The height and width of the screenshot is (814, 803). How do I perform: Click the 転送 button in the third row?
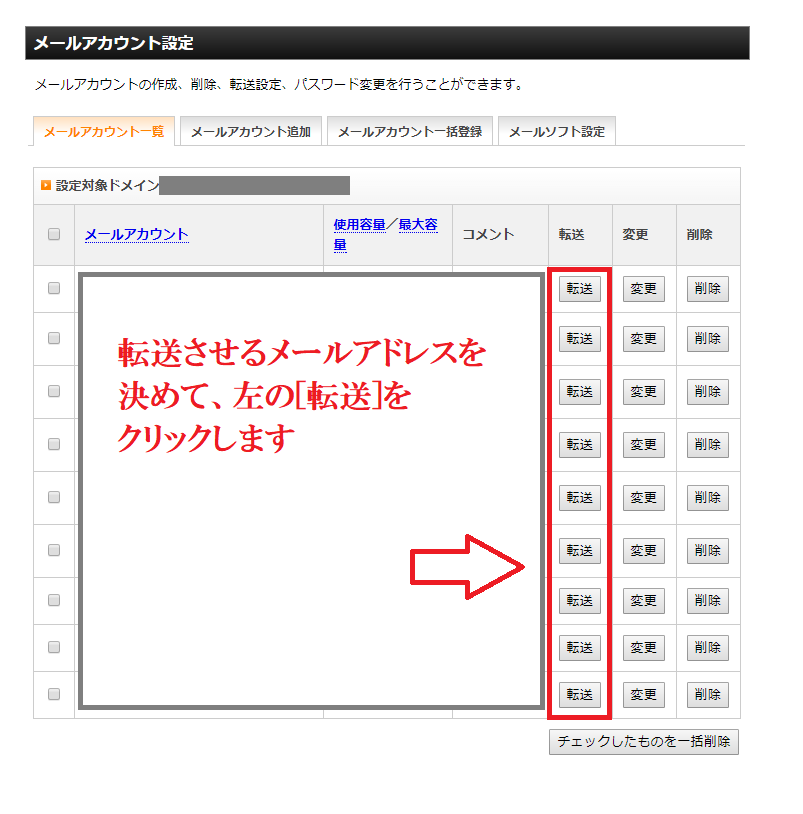(x=580, y=391)
